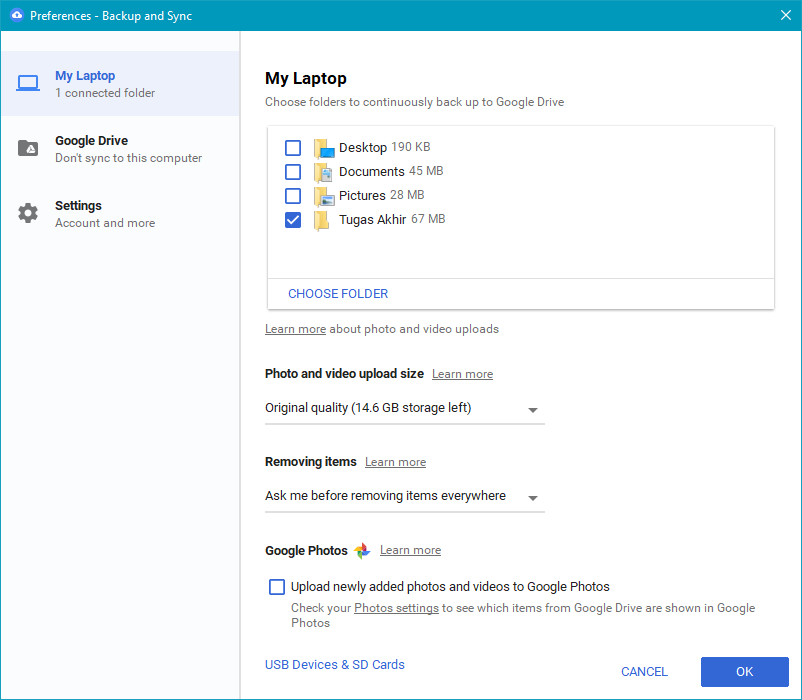Check the Documents folder checkbox
This screenshot has width=802, height=700.
tap(293, 172)
